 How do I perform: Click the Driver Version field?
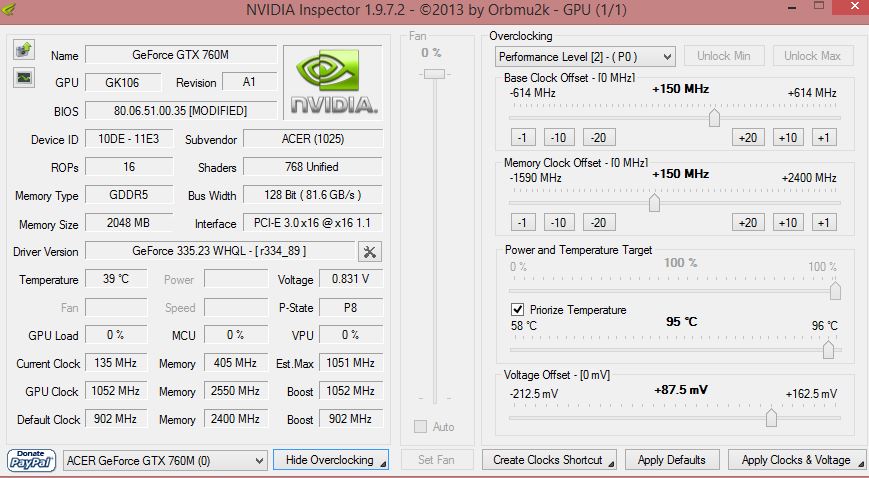tap(219, 251)
